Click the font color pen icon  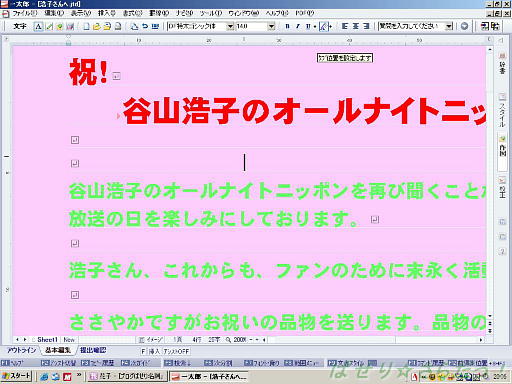click(x=323, y=26)
